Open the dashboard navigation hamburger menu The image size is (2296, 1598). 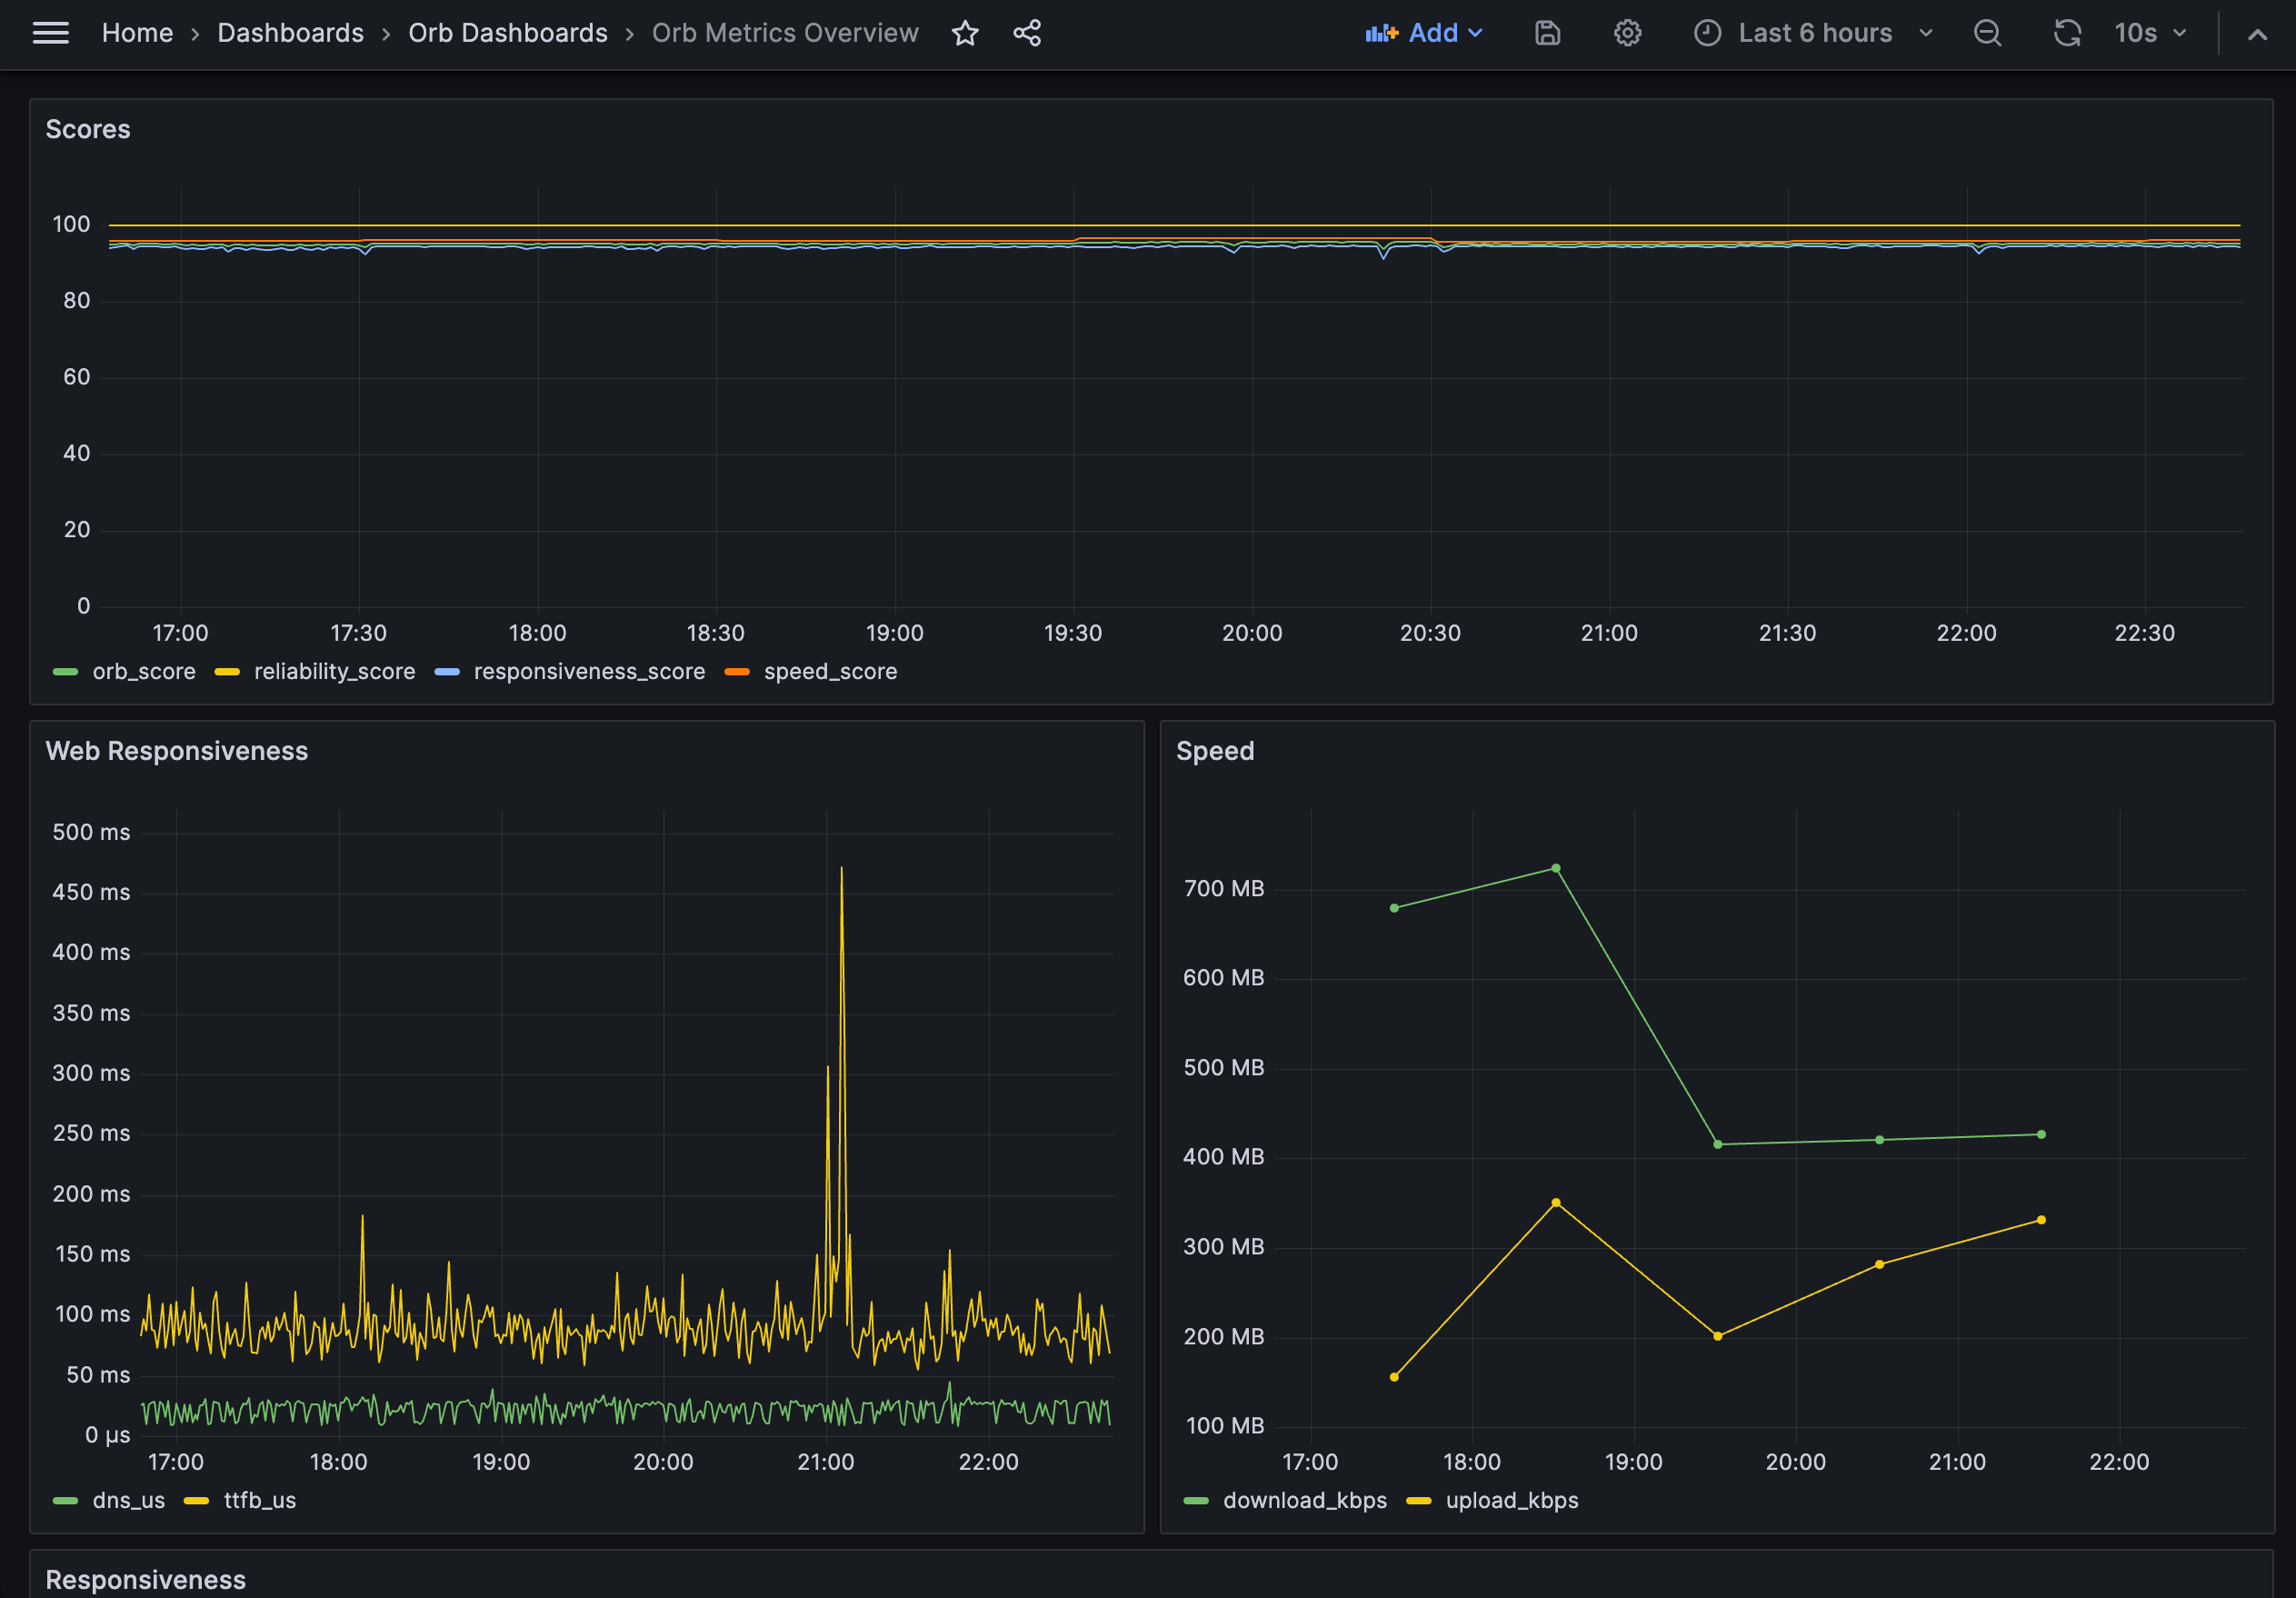pos(51,32)
